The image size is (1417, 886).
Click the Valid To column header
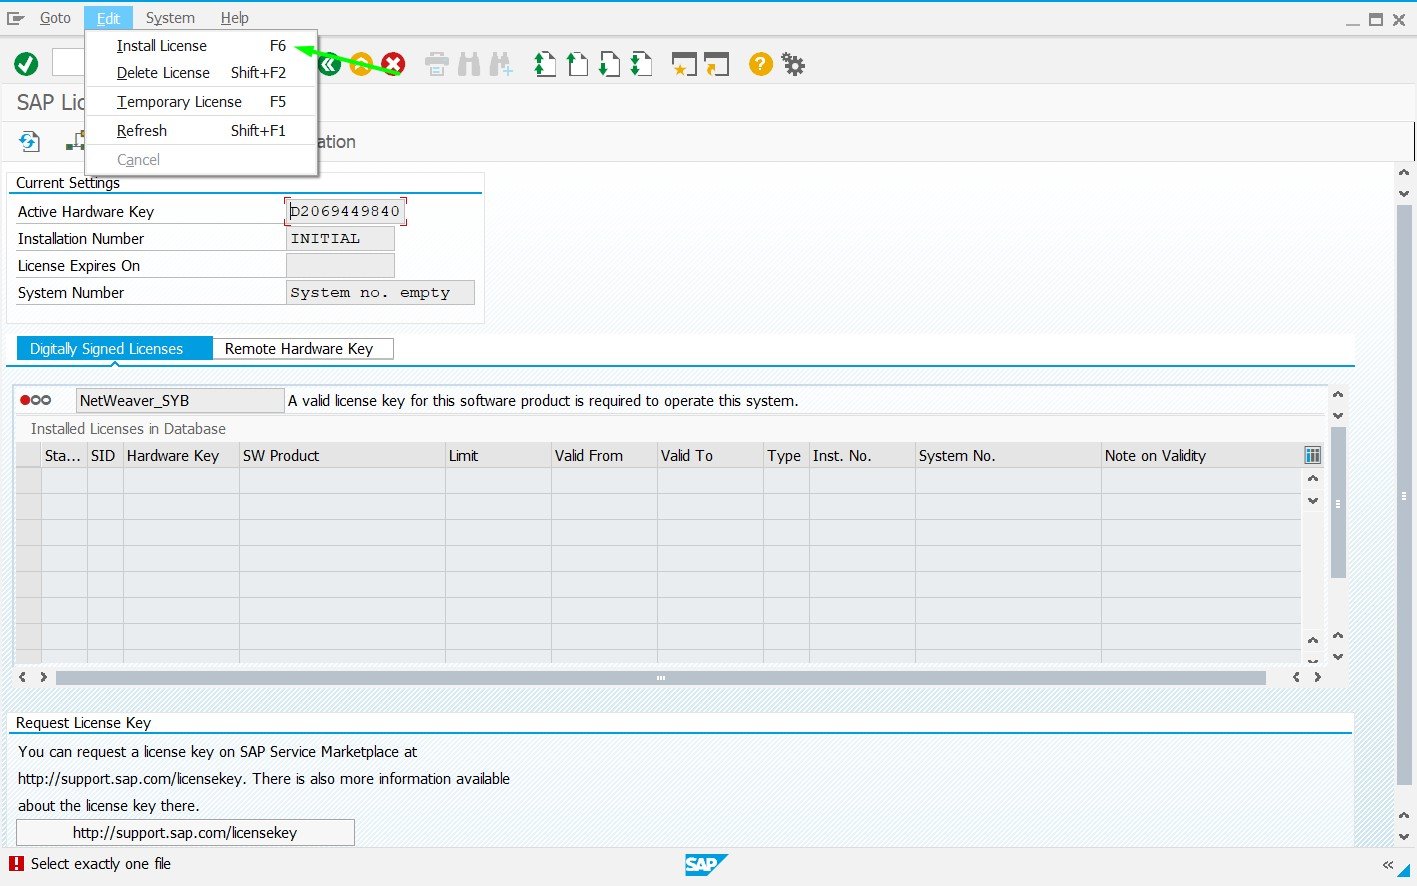tap(710, 455)
